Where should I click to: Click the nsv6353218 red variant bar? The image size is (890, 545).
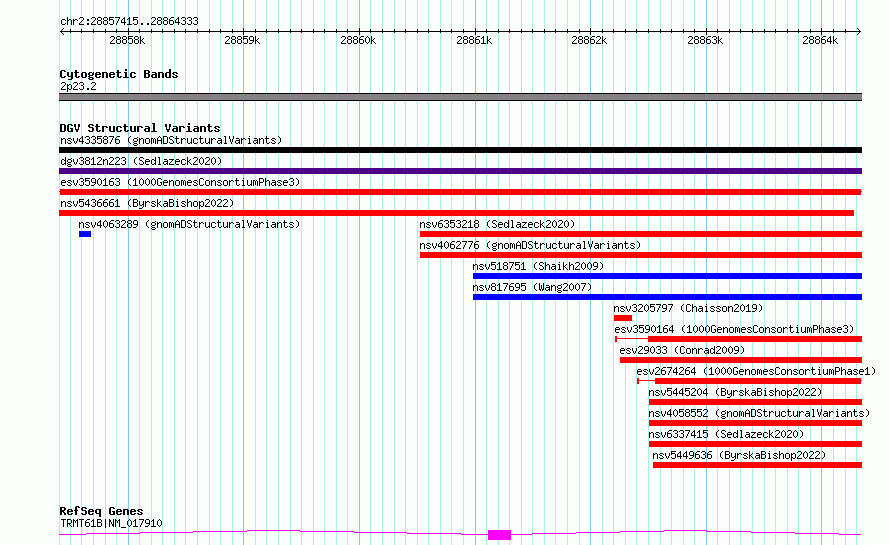[641, 234]
